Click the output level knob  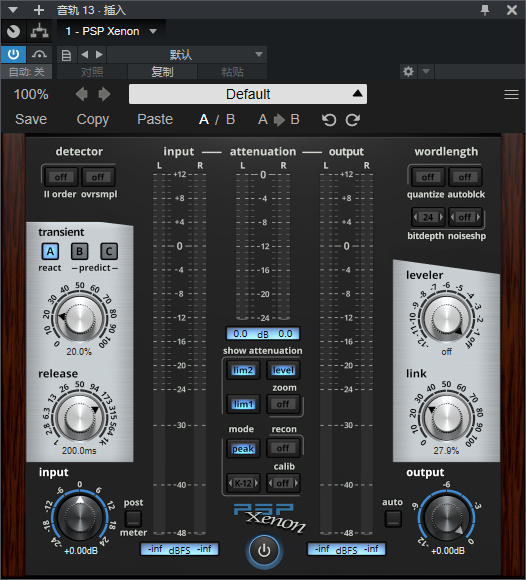pyautogui.click(x=447, y=517)
